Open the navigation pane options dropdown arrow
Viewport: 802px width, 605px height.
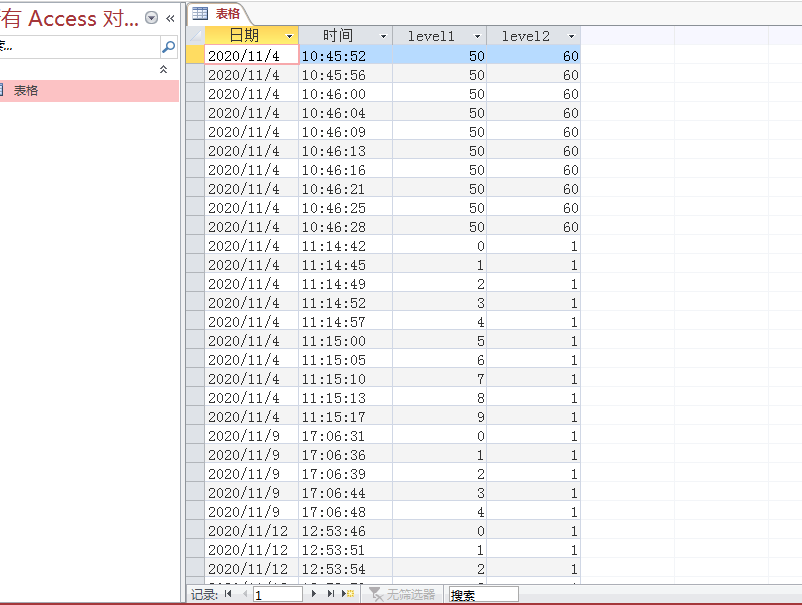151,18
